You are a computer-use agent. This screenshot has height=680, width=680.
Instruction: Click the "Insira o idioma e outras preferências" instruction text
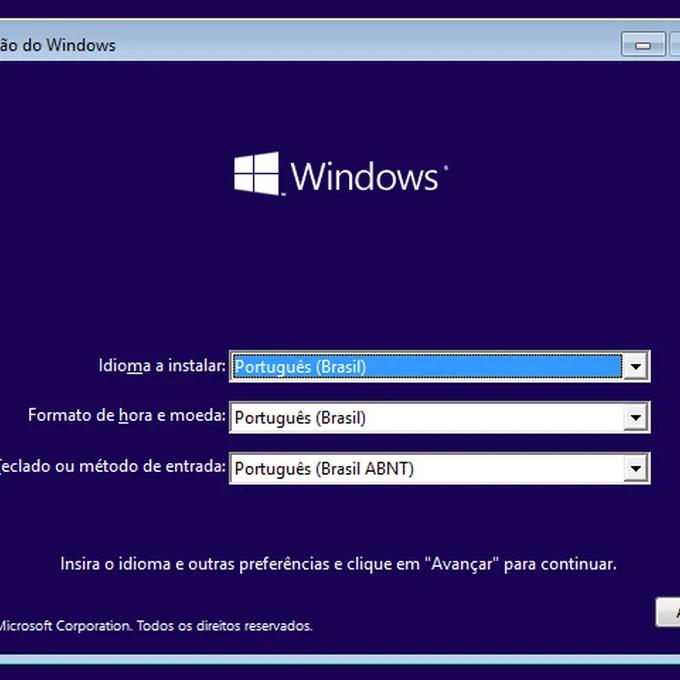click(x=338, y=564)
